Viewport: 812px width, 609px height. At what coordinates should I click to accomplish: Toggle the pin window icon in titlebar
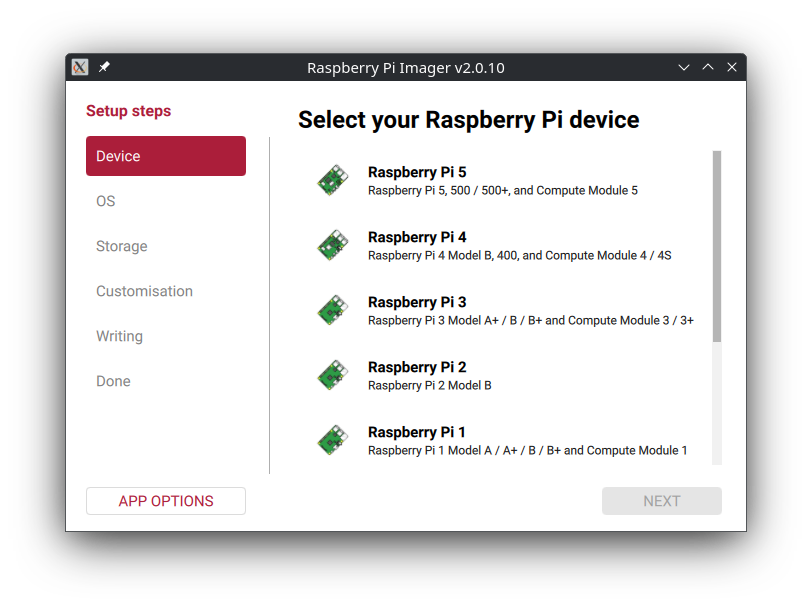[104, 67]
